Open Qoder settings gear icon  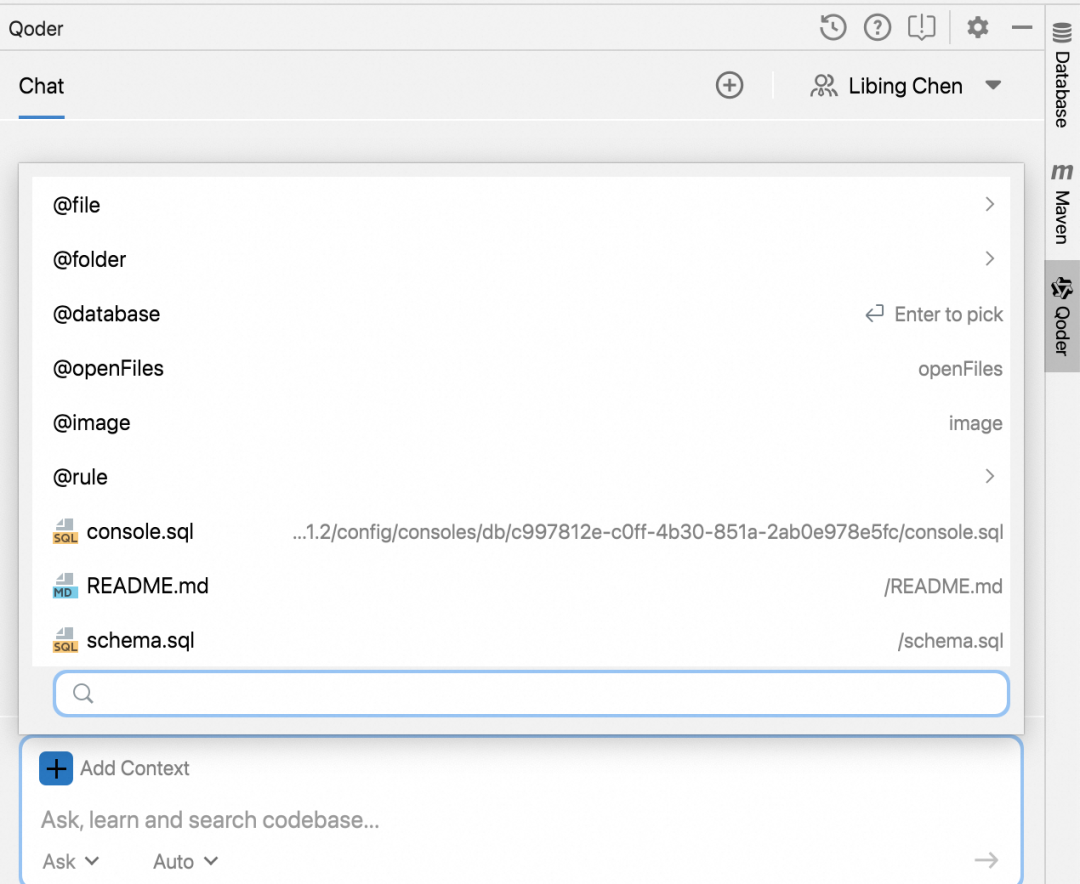click(x=977, y=28)
